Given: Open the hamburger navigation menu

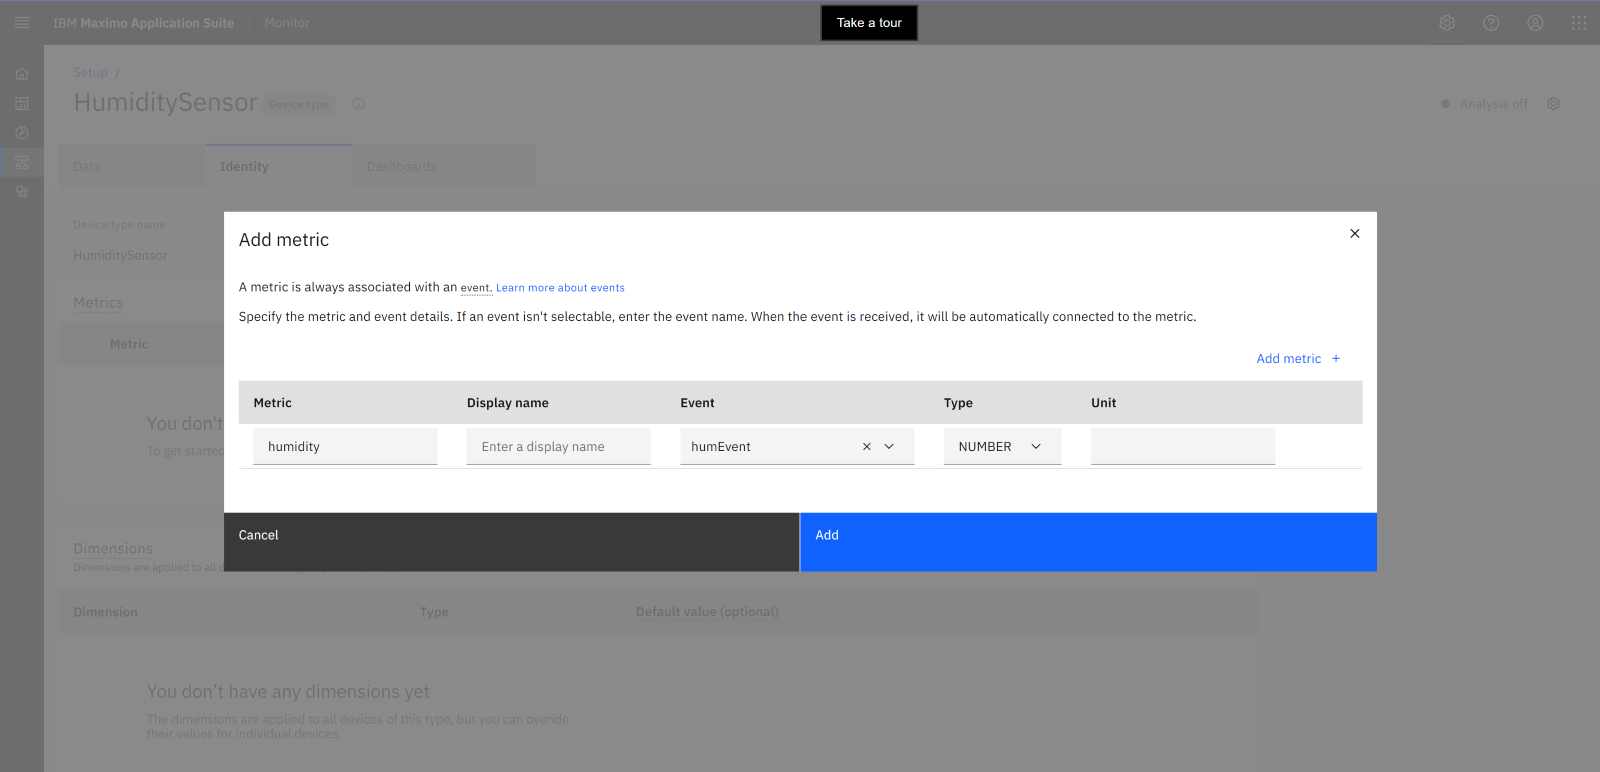Looking at the screenshot, I should [x=22, y=22].
